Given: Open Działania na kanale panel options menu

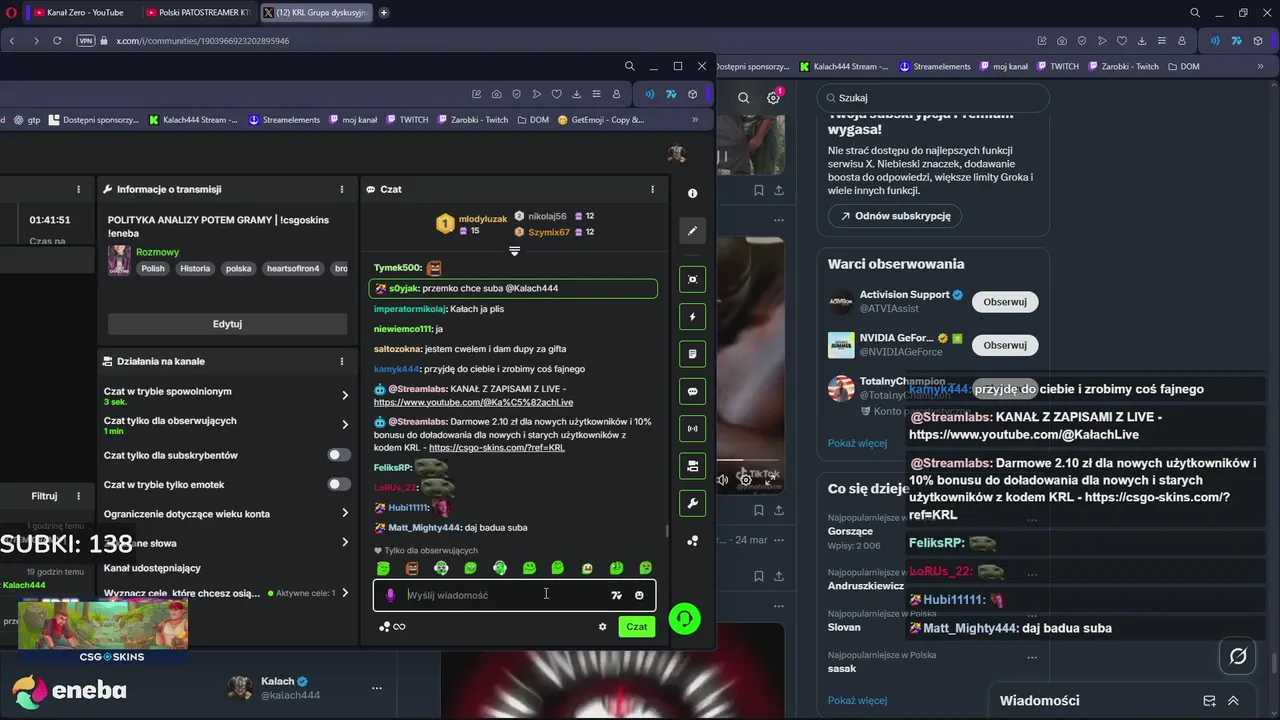Looking at the screenshot, I should click(x=342, y=361).
